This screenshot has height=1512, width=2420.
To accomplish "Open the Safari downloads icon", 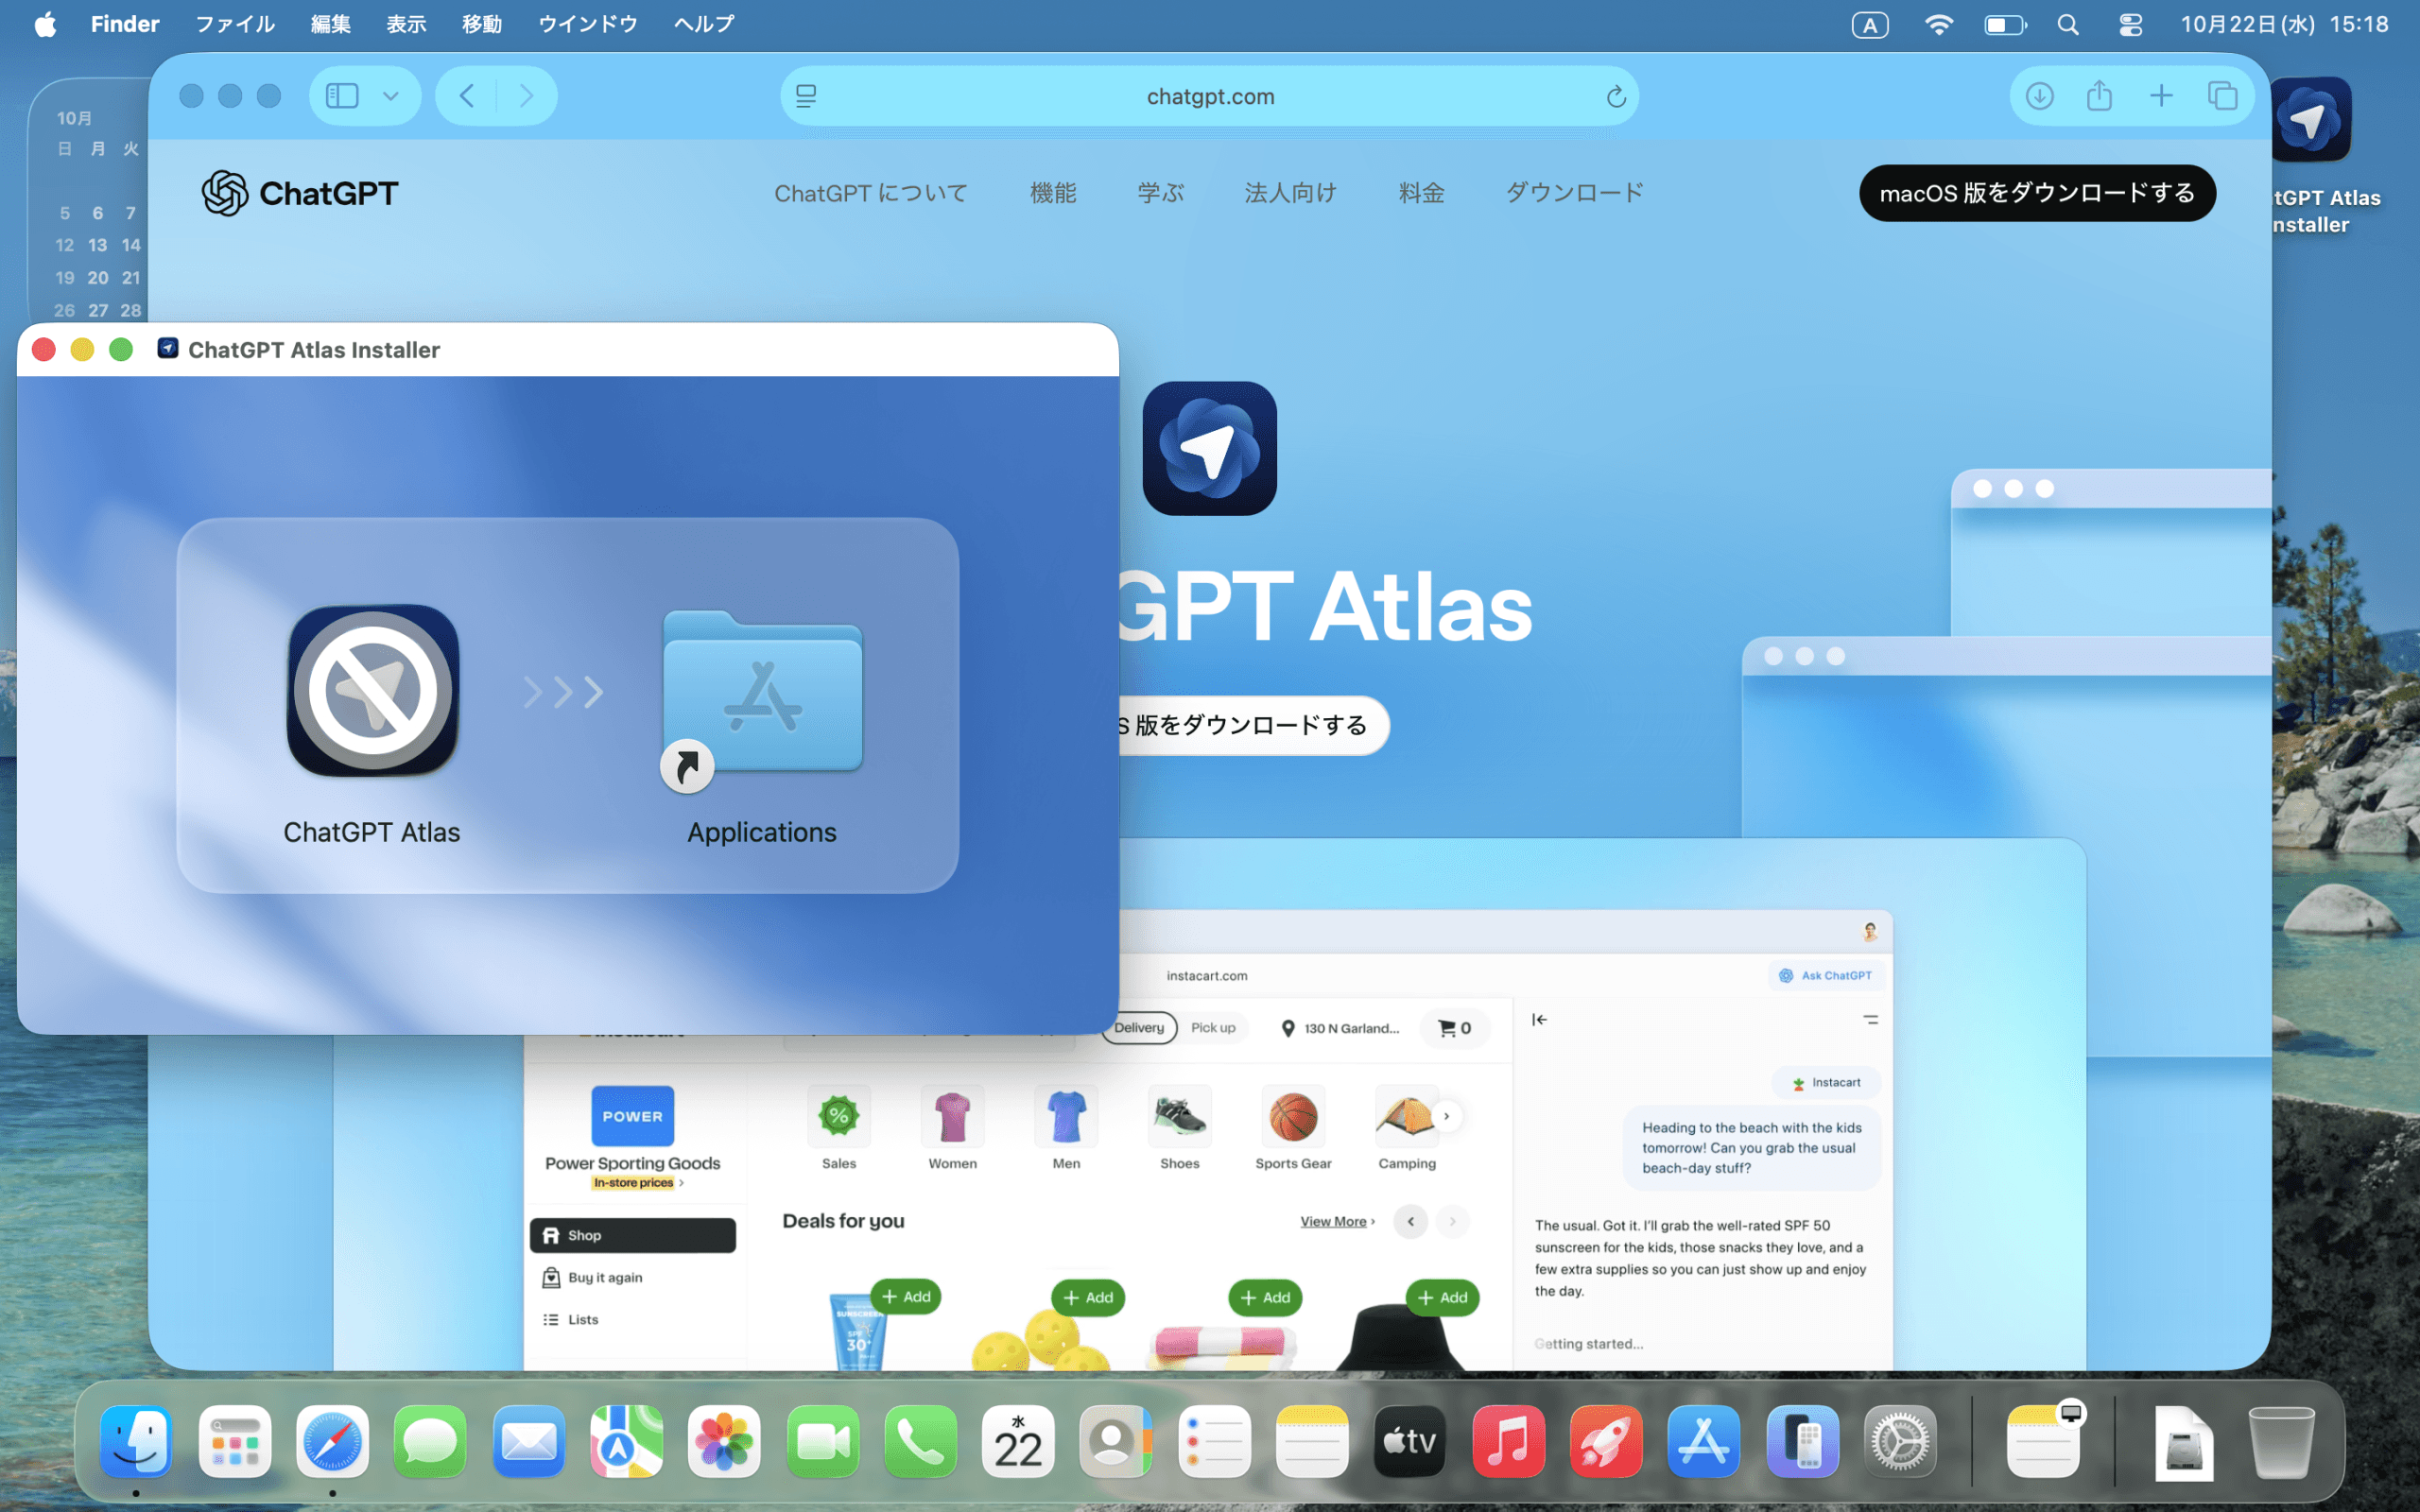I will [2039, 96].
